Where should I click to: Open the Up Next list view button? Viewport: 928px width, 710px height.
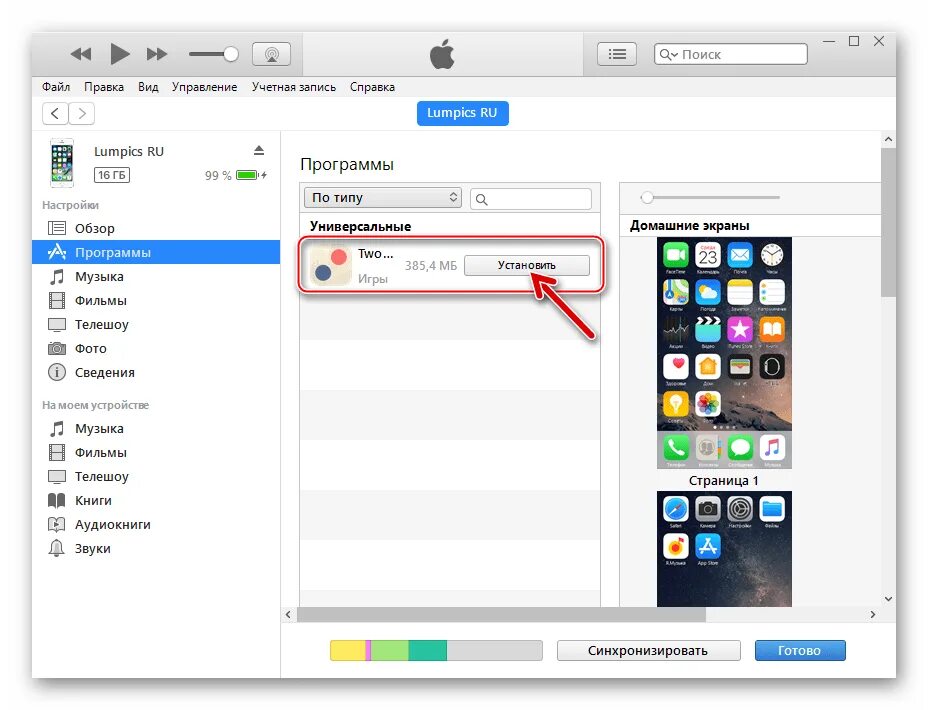(617, 54)
